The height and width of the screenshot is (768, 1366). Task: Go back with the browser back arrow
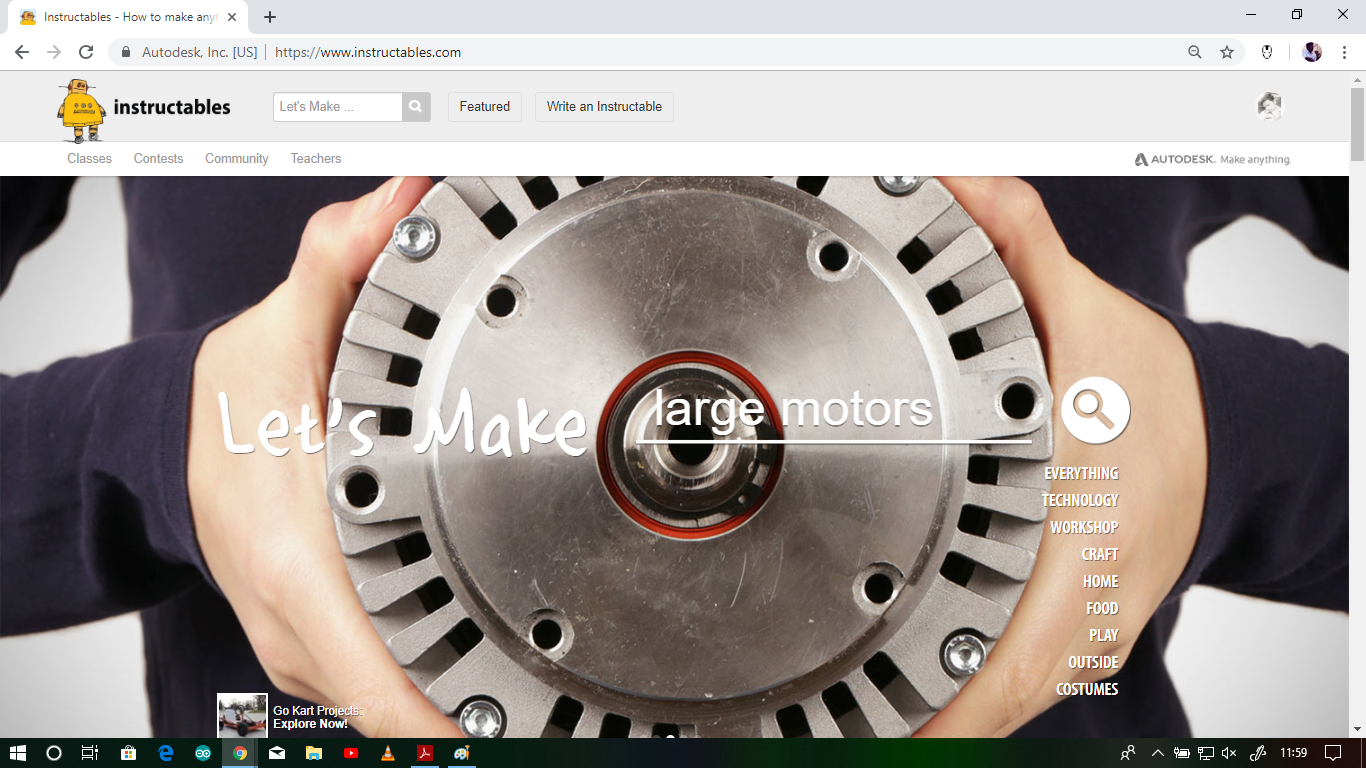point(22,52)
